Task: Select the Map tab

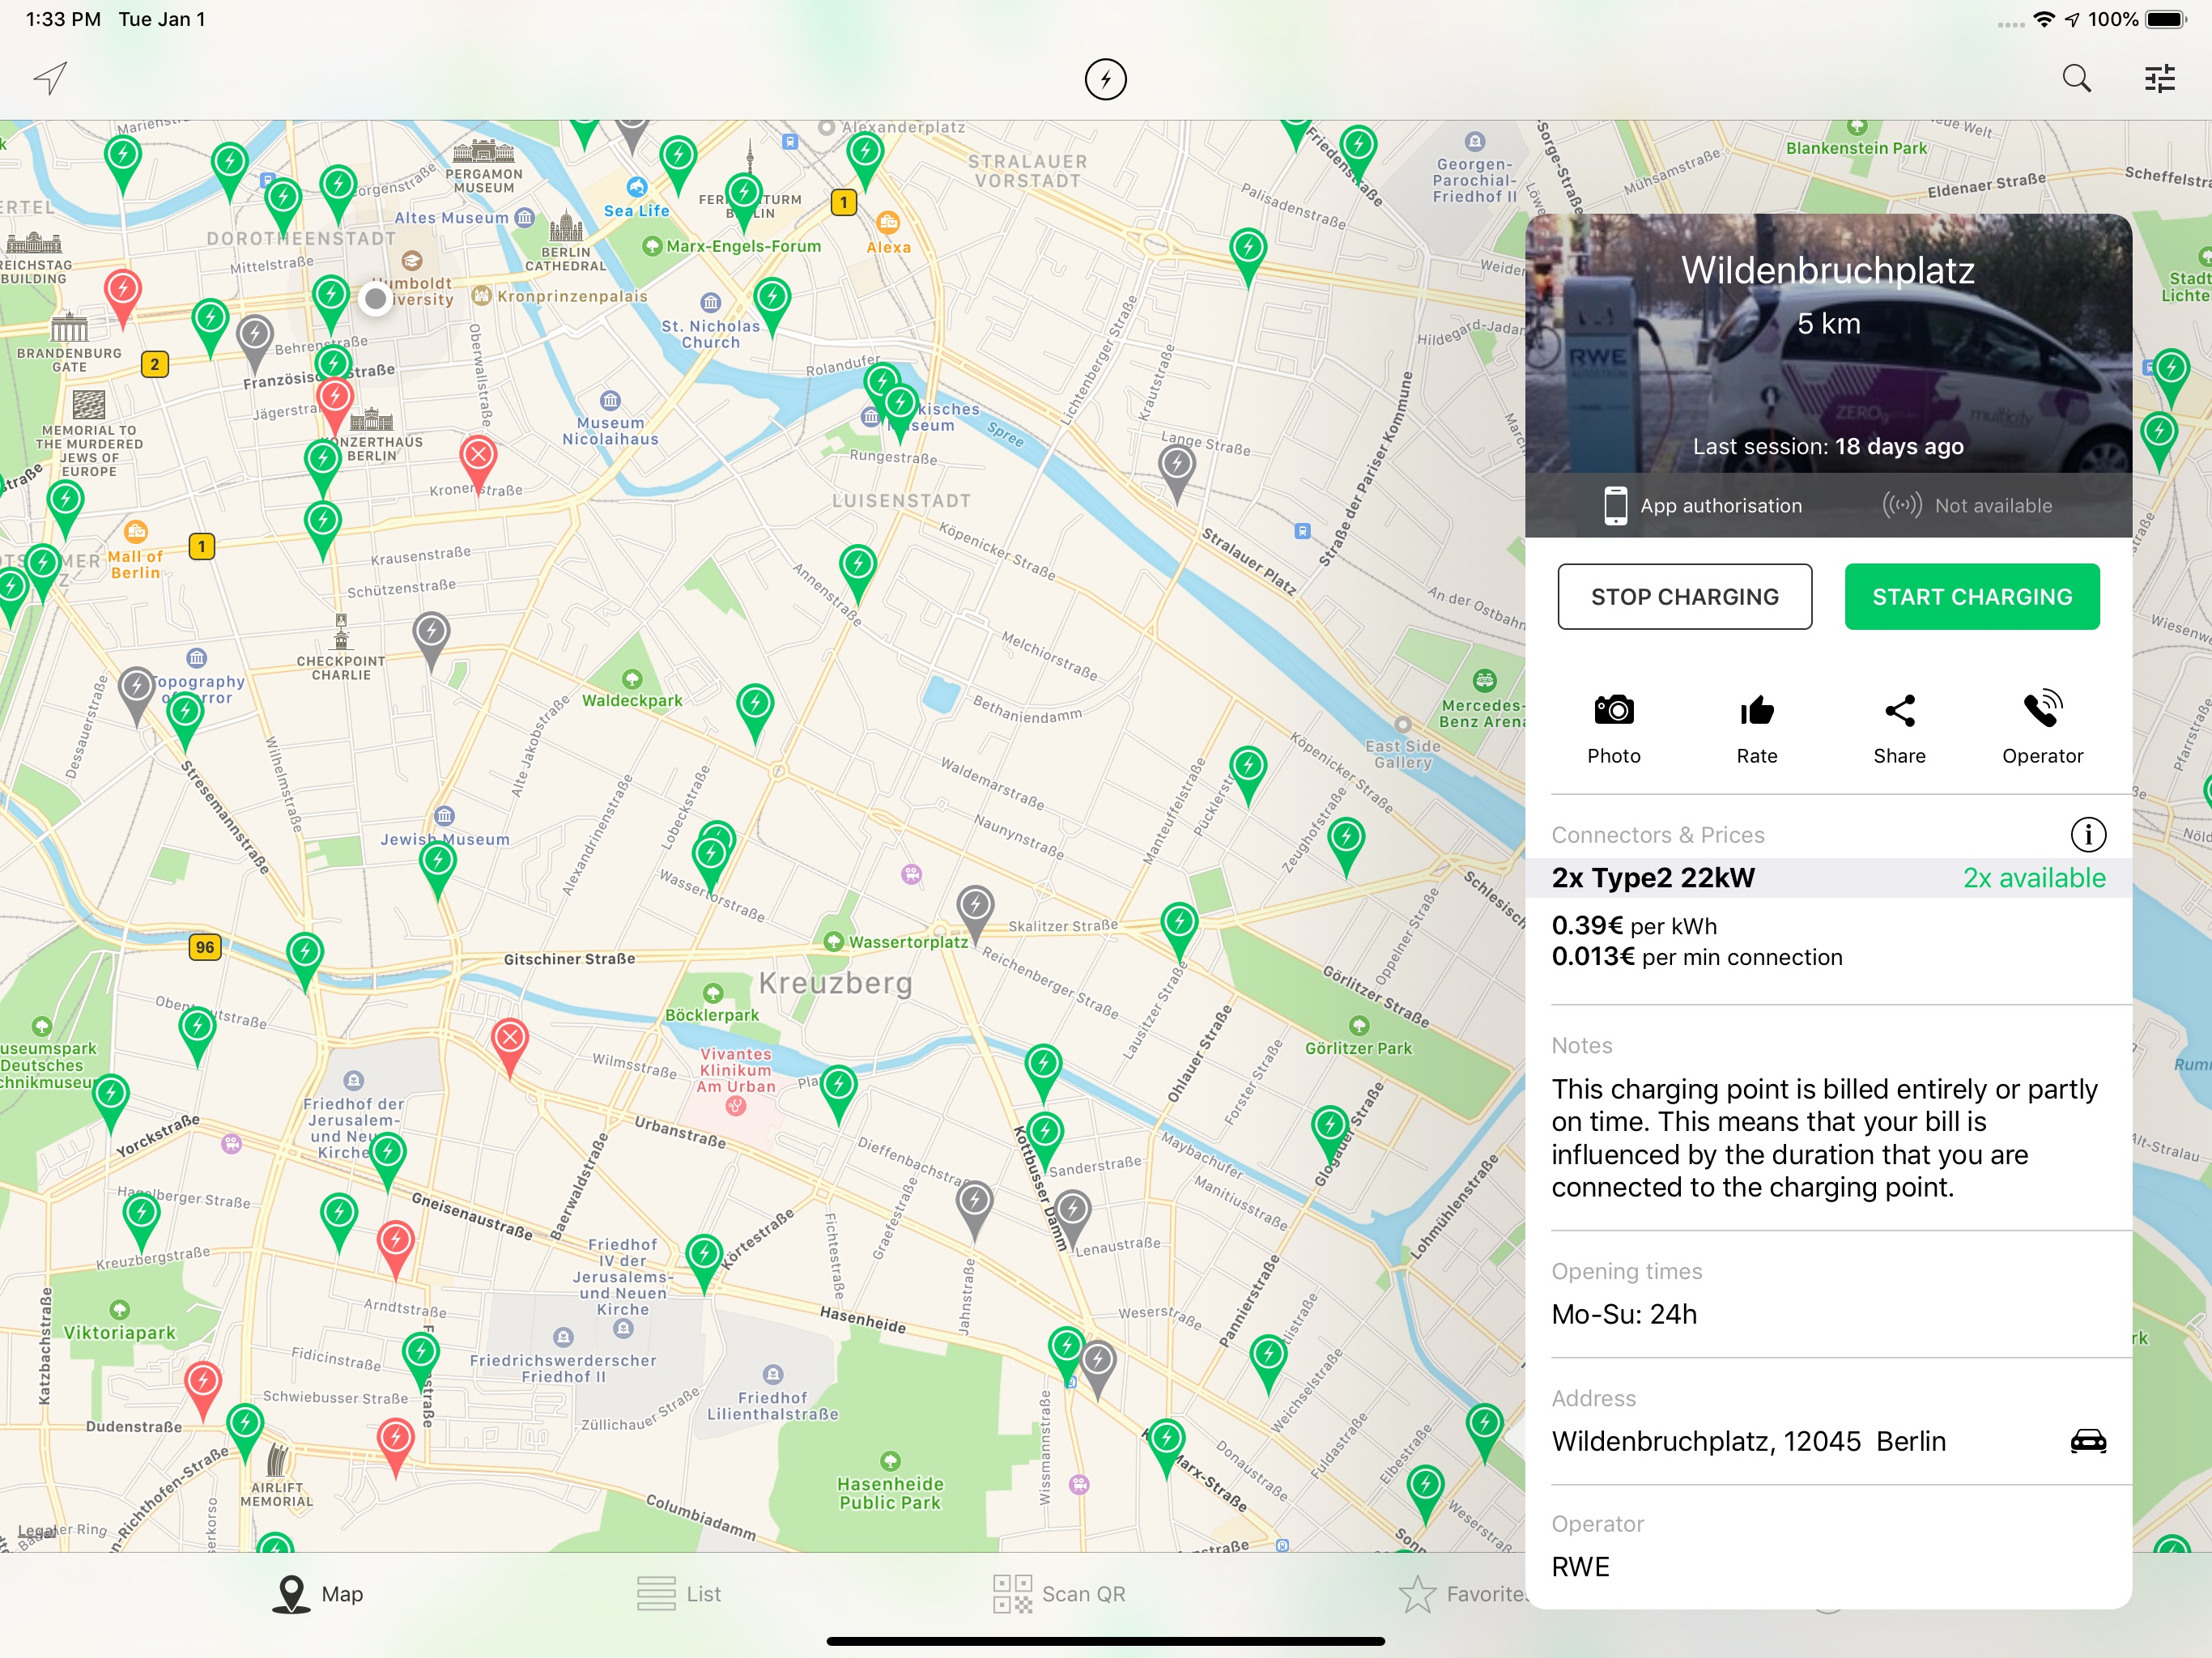Action: point(318,1594)
